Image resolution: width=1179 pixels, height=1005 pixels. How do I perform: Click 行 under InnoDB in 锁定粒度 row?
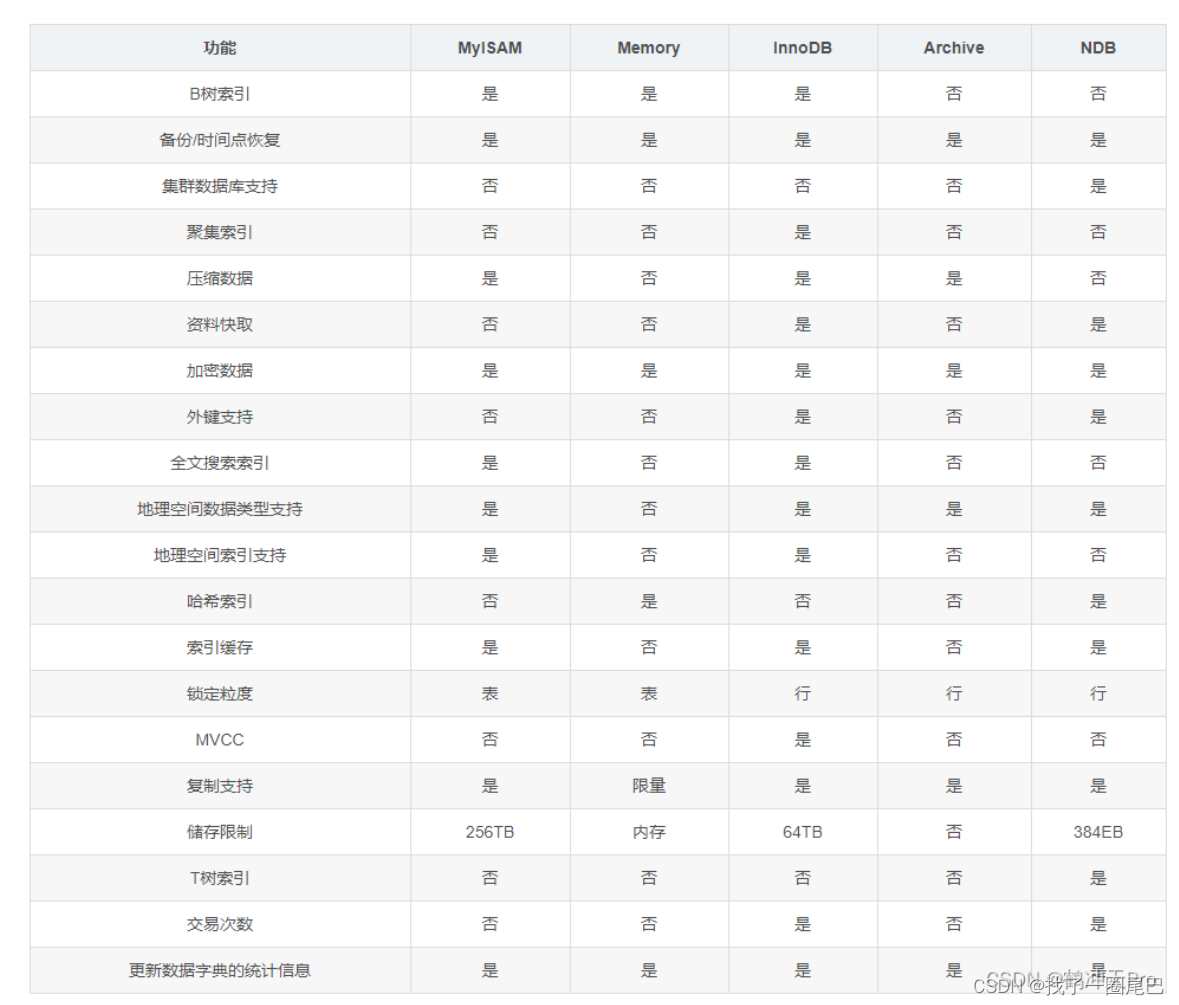pyautogui.click(x=802, y=694)
